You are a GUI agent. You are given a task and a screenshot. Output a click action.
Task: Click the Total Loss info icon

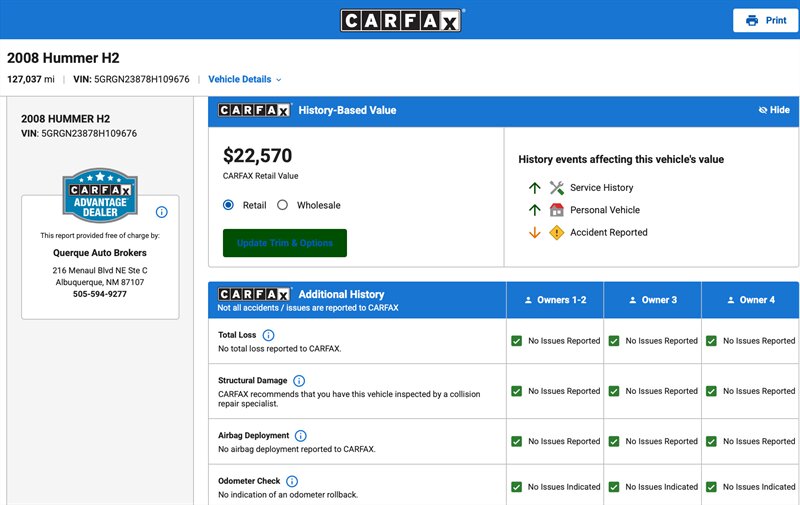pos(268,335)
